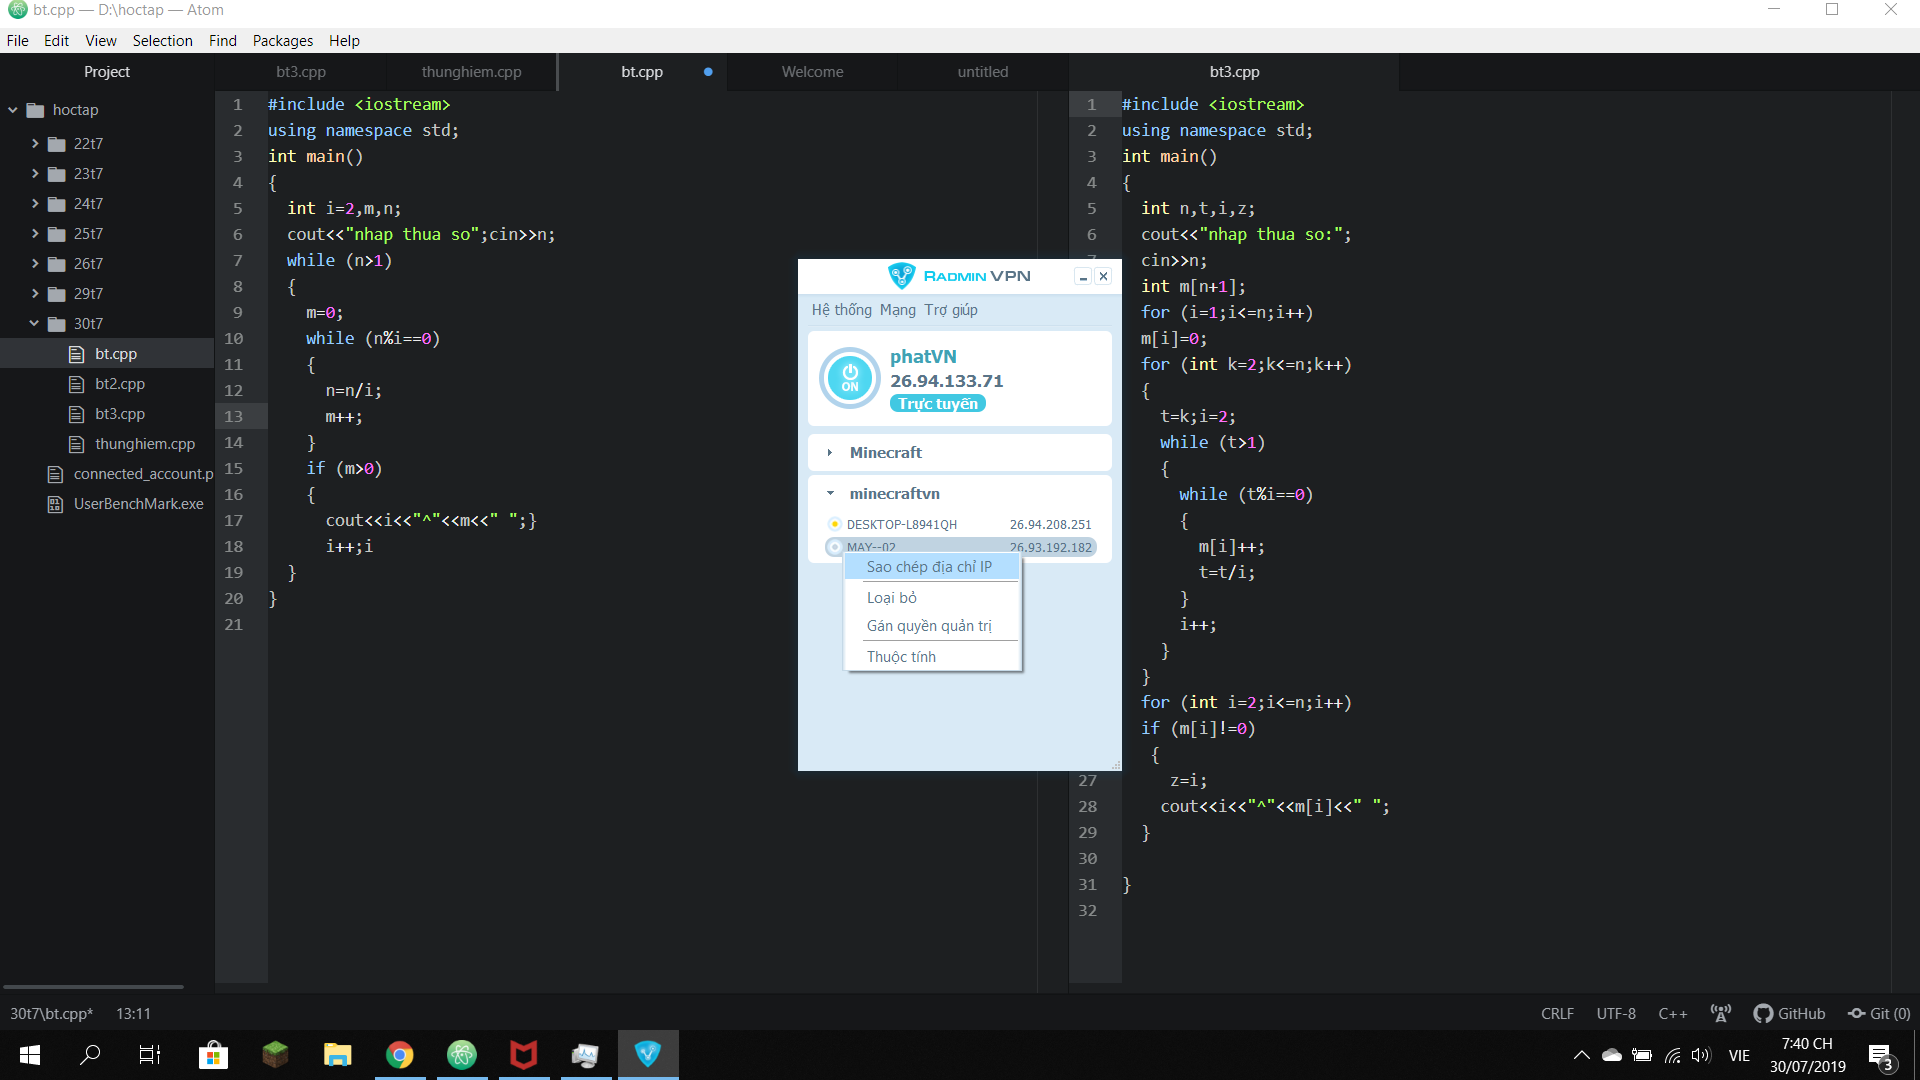Open the McAfee taskbar icon
The image size is (1920, 1080).
pyautogui.click(x=523, y=1054)
